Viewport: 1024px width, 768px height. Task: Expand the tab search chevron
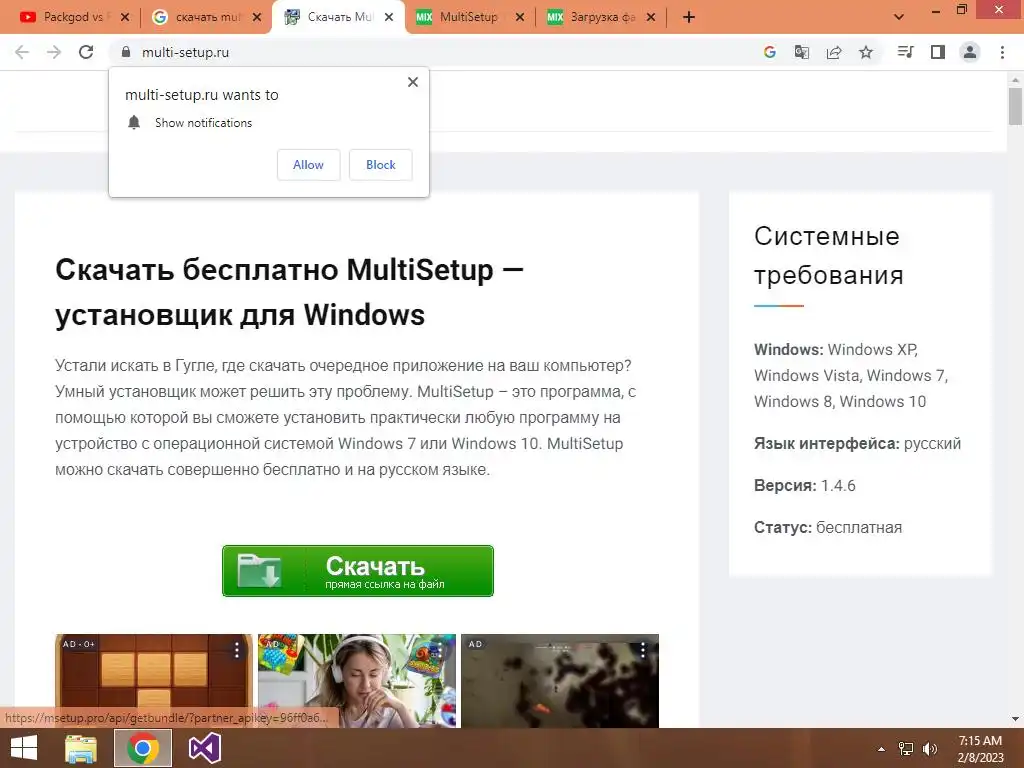[899, 17]
